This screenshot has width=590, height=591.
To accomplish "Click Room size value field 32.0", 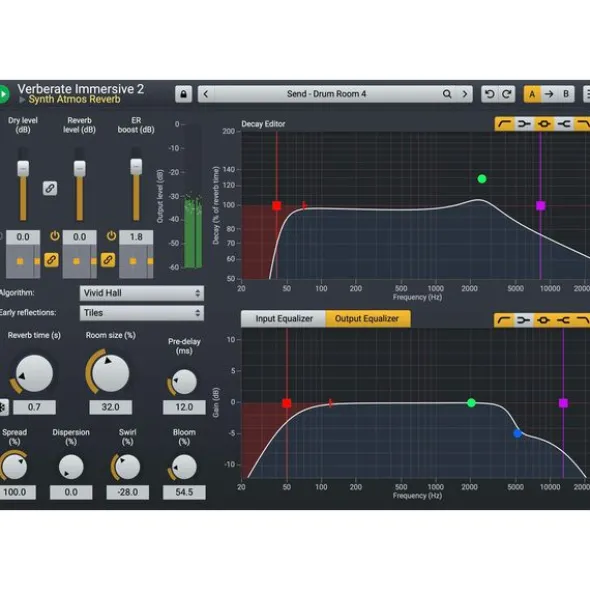I will (x=110, y=407).
